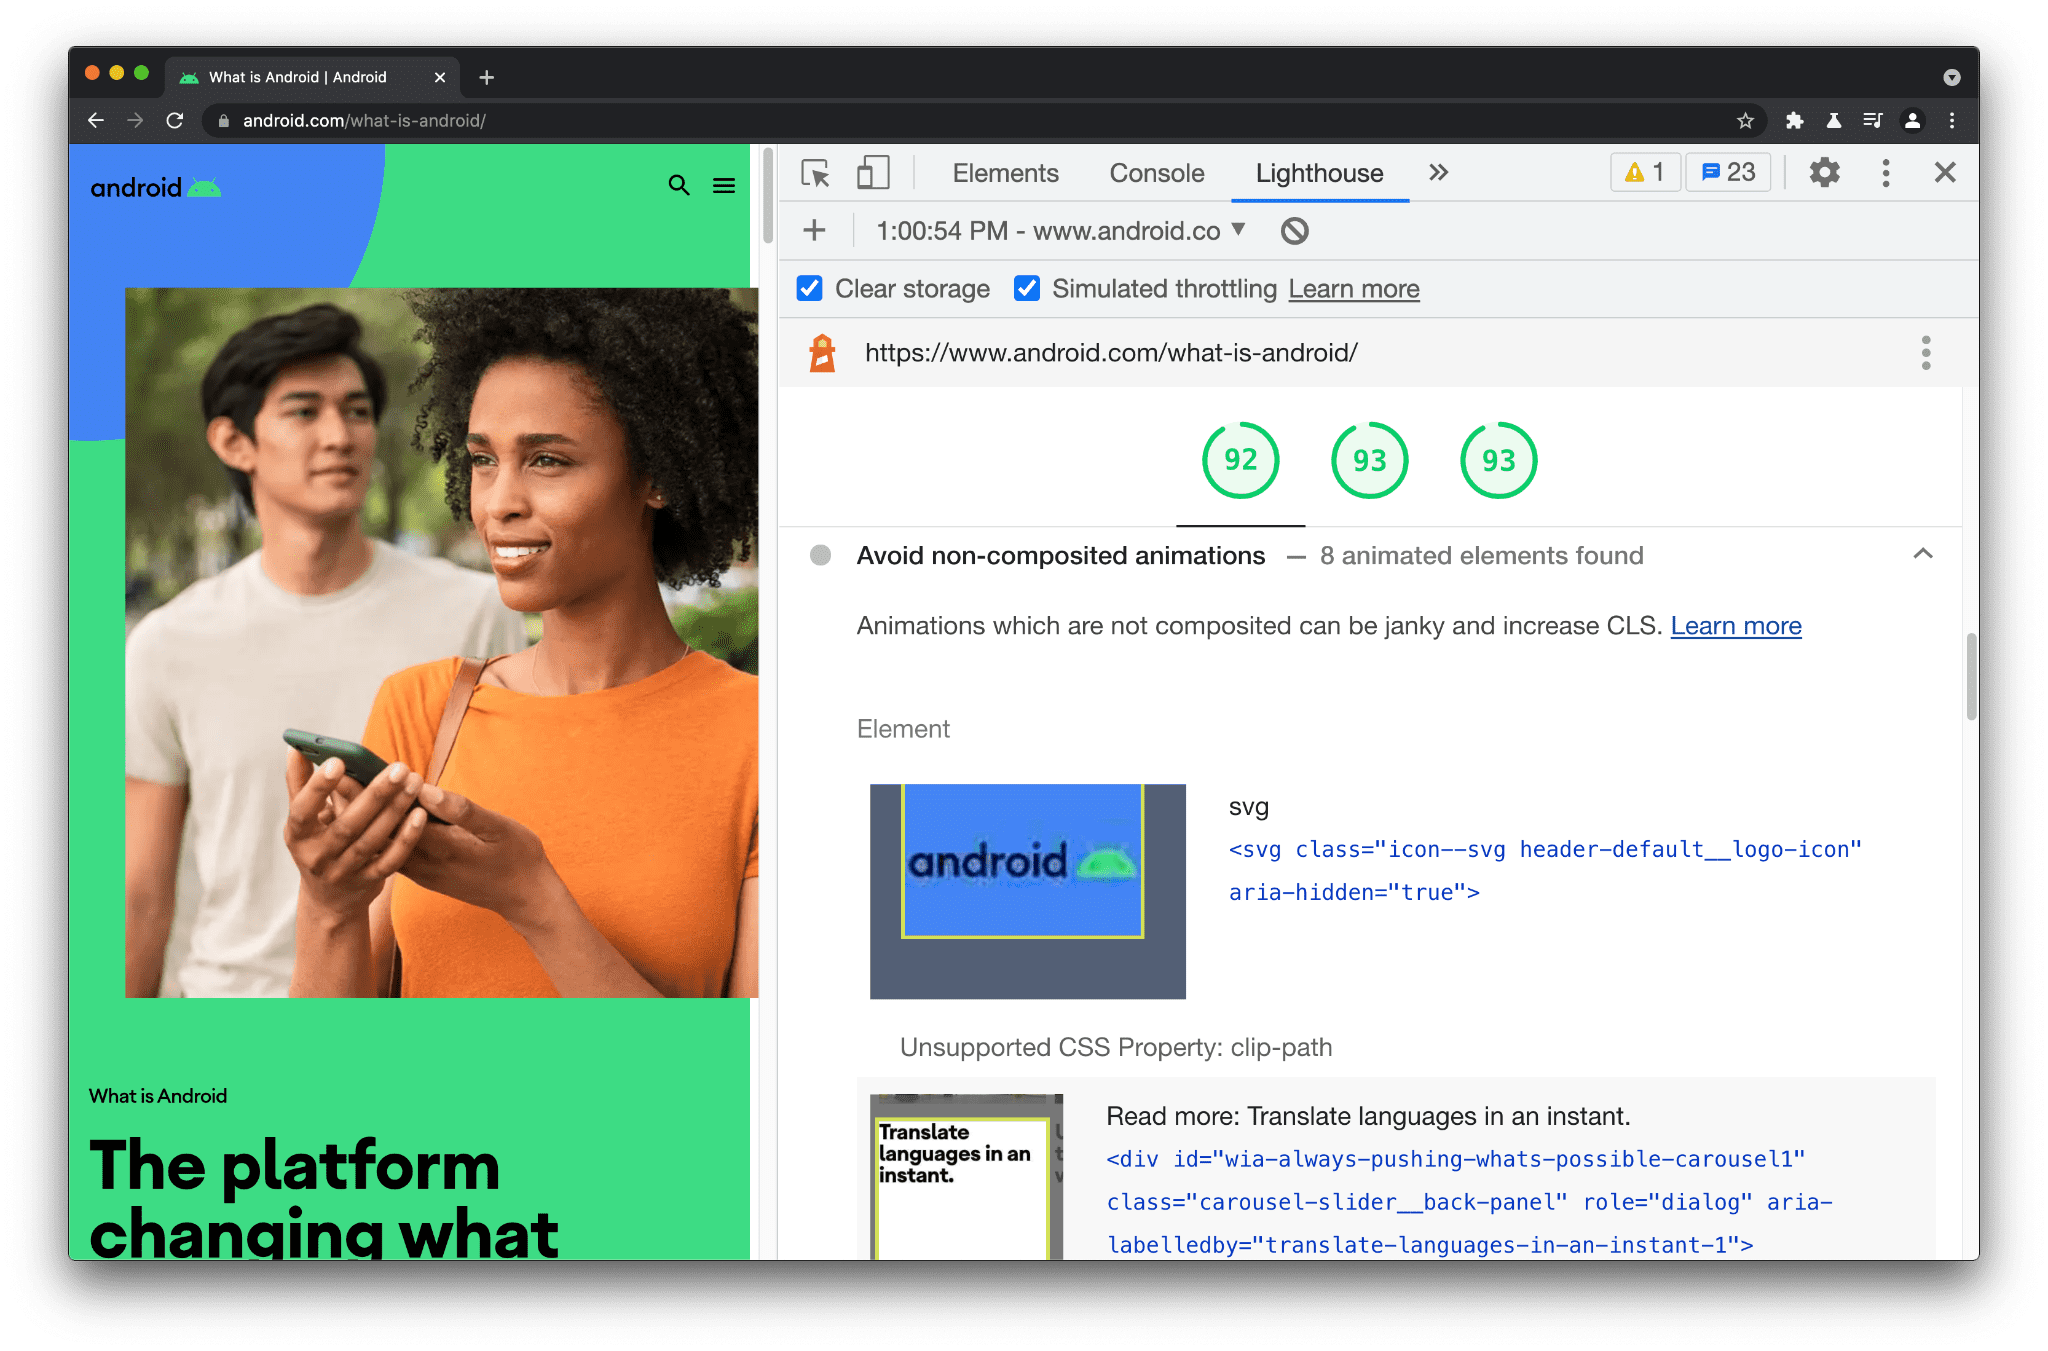Click the Elements tab in DevTools
2048x1351 pixels.
1007,172
